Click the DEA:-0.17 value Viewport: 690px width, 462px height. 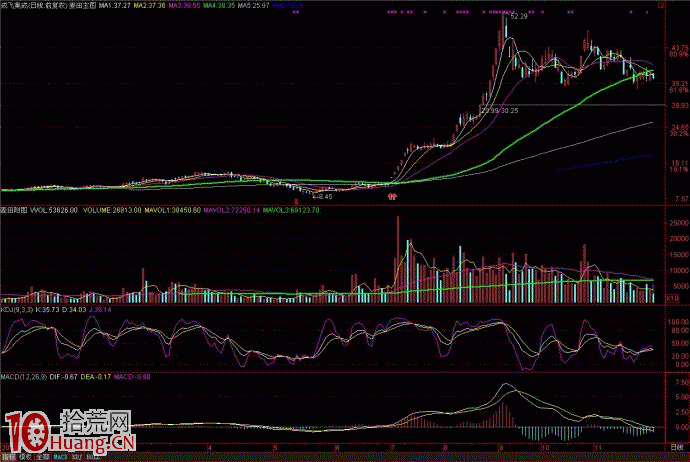96,377
